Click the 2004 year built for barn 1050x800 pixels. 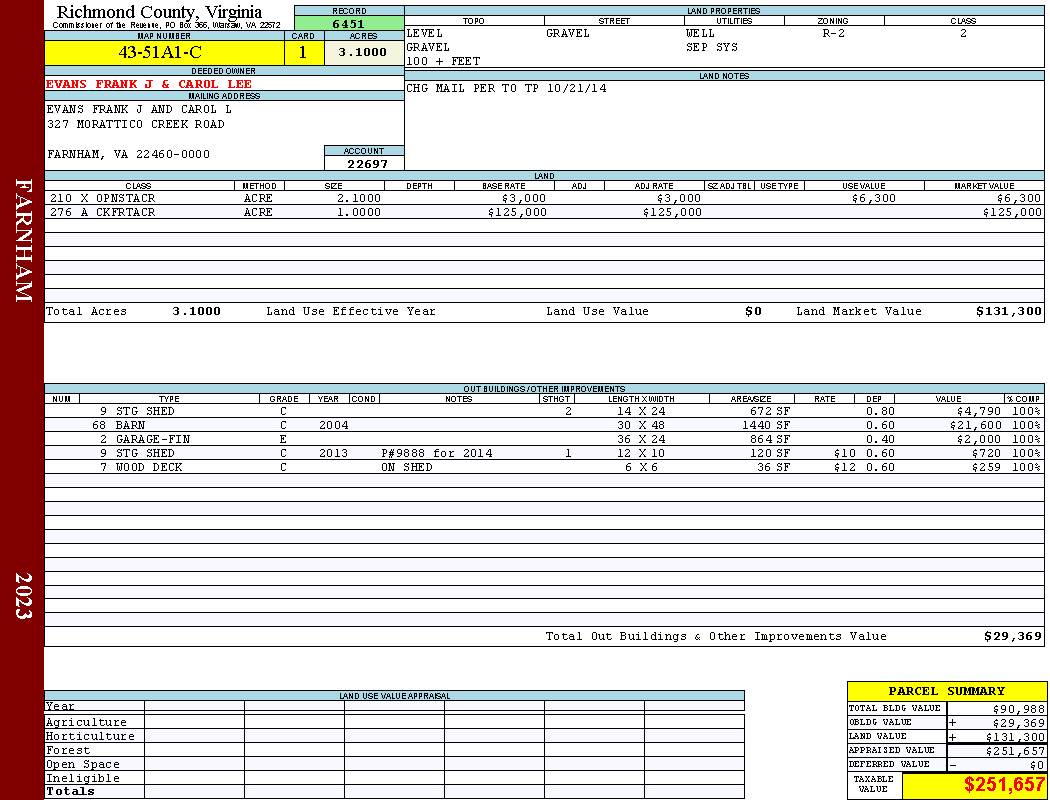tap(333, 425)
